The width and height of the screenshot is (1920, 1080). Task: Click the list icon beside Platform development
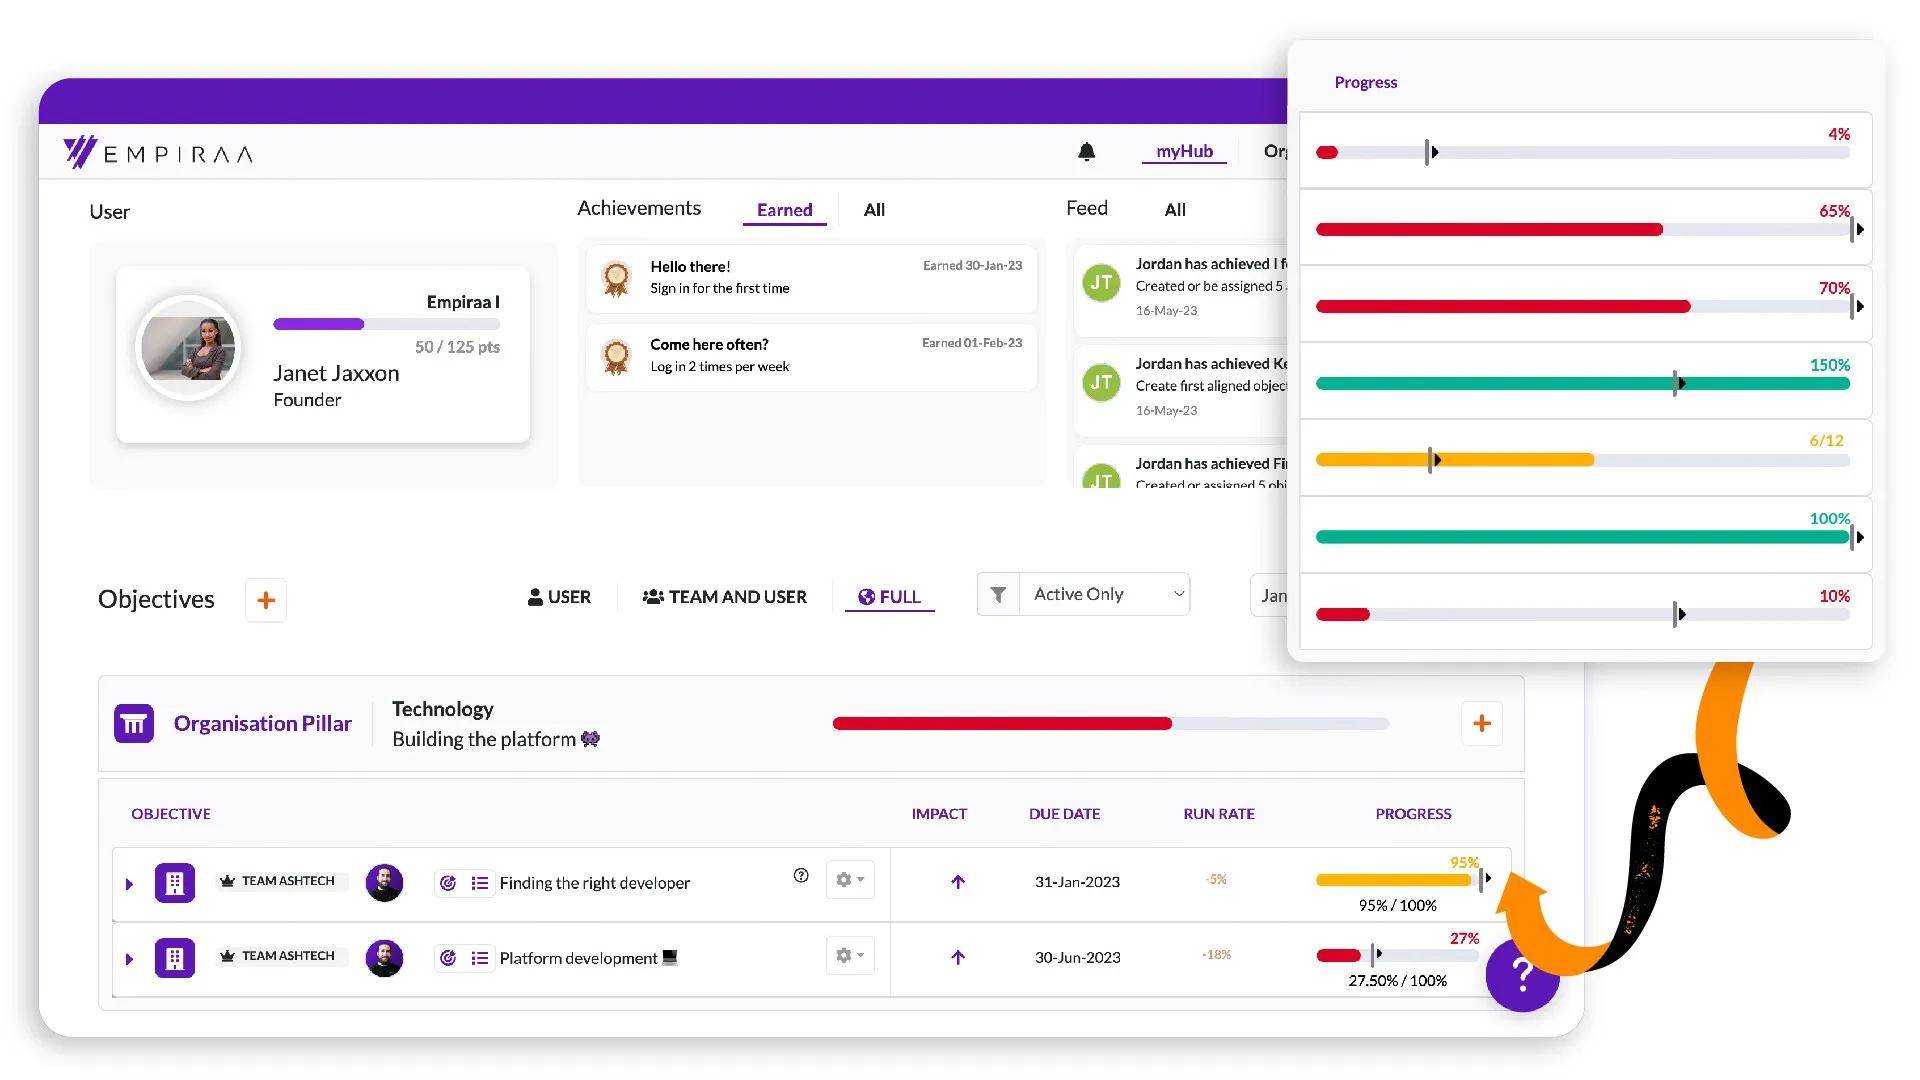pyautogui.click(x=480, y=958)
